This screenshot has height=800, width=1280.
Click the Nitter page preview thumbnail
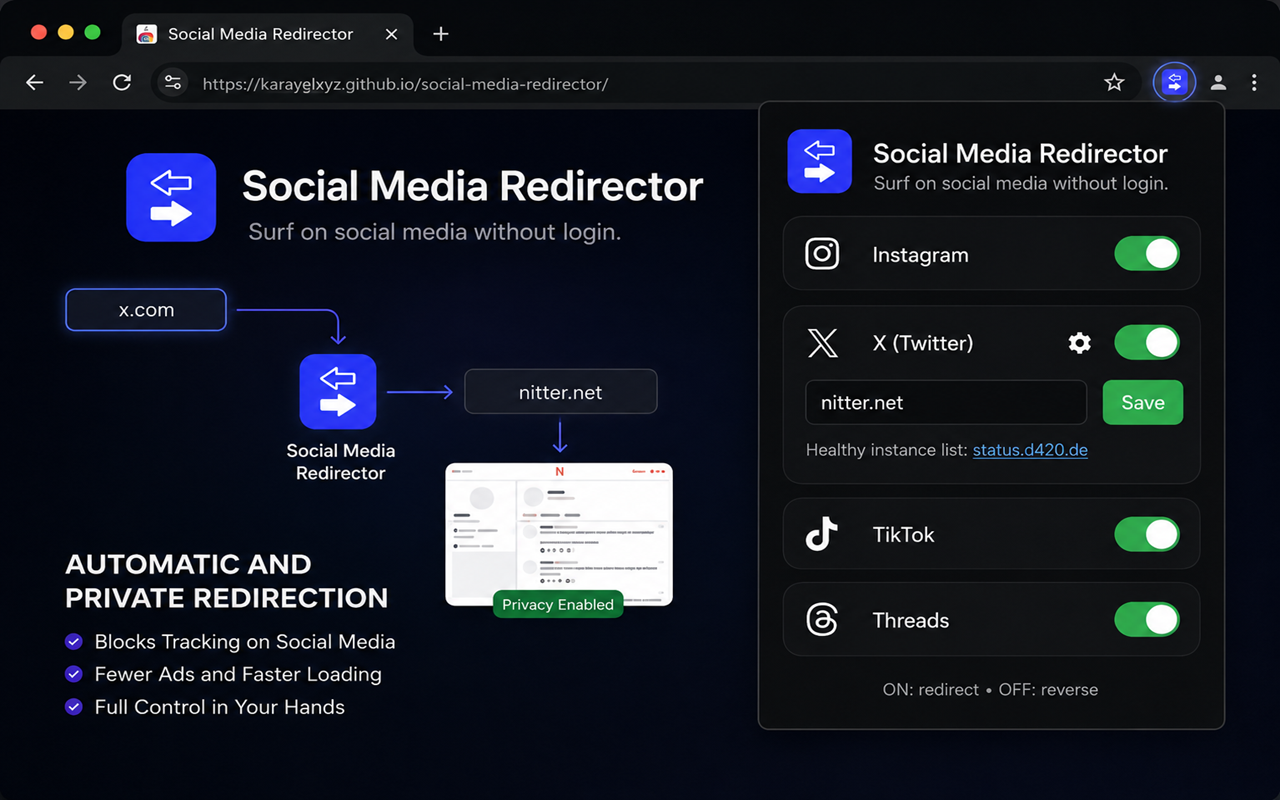pyautogui.click(x=559, y=534)
